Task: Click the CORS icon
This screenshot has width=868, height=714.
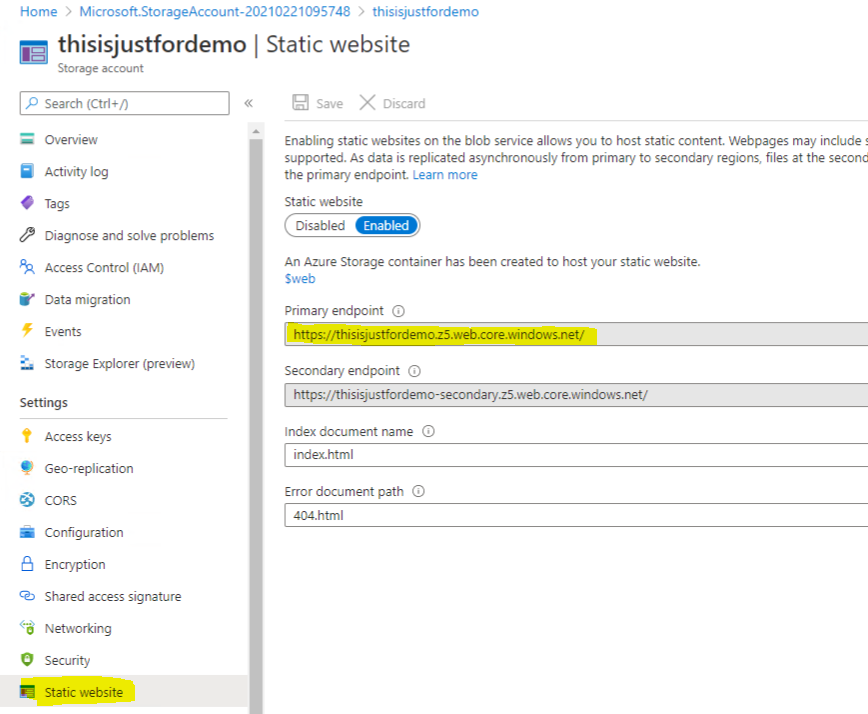Action: 27,500
